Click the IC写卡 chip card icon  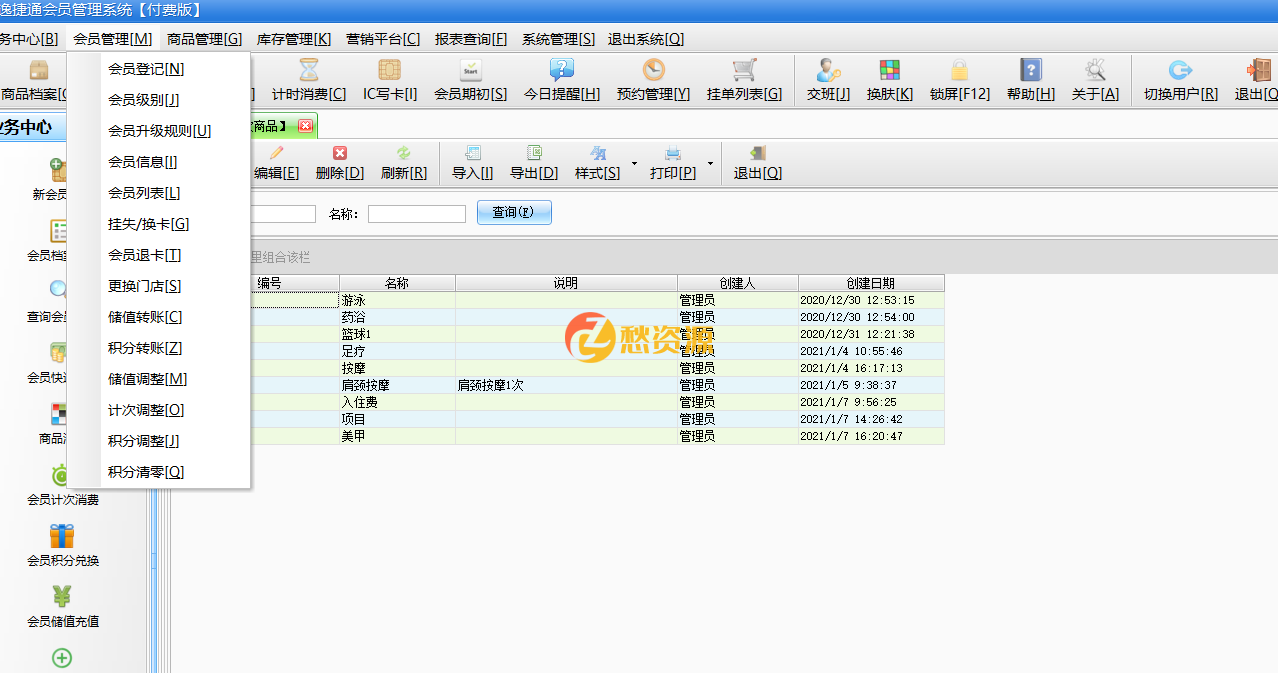pyautogui.click(x=389, y=71)
